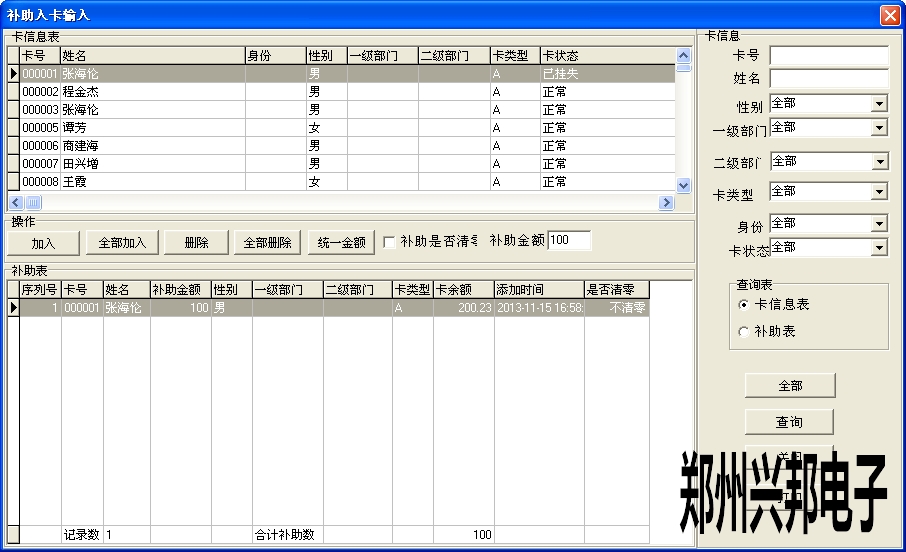Click the 统一金额 button
The height and width of the screenshot is (552, 906).
pyautogui.click(x=341, y=243)
